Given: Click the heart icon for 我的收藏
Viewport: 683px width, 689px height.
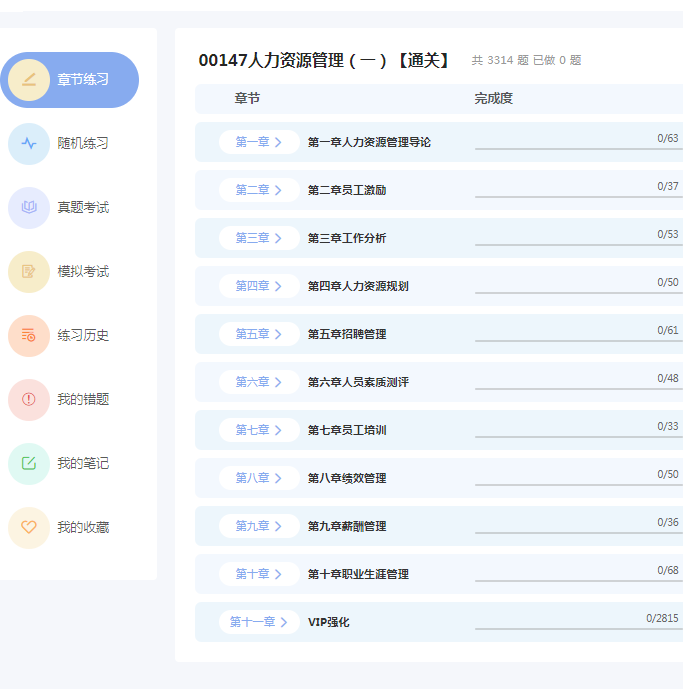Looking at the screenshot, I should click(x=29, y=527).
